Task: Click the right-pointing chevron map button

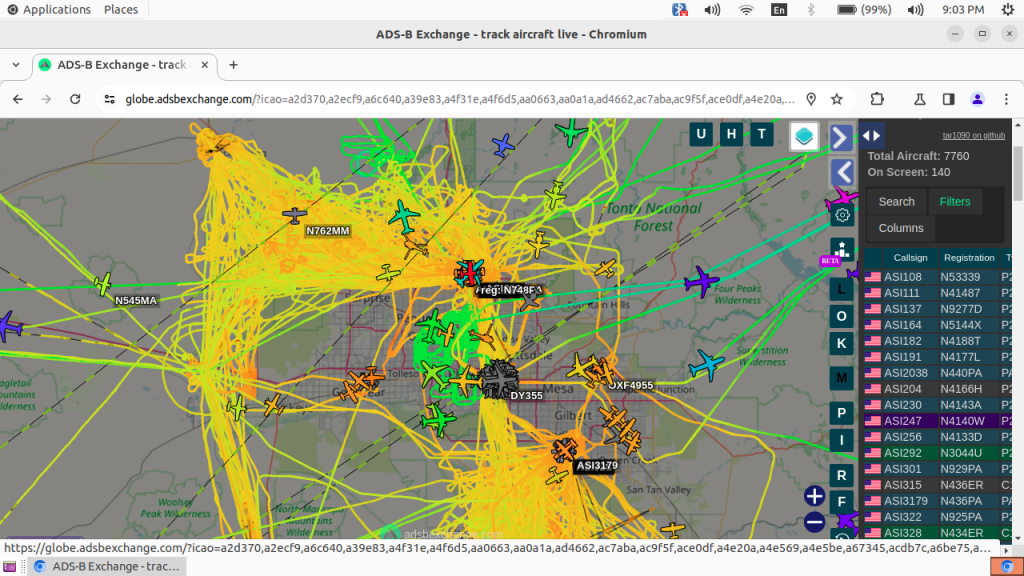Action: [841, 137]
